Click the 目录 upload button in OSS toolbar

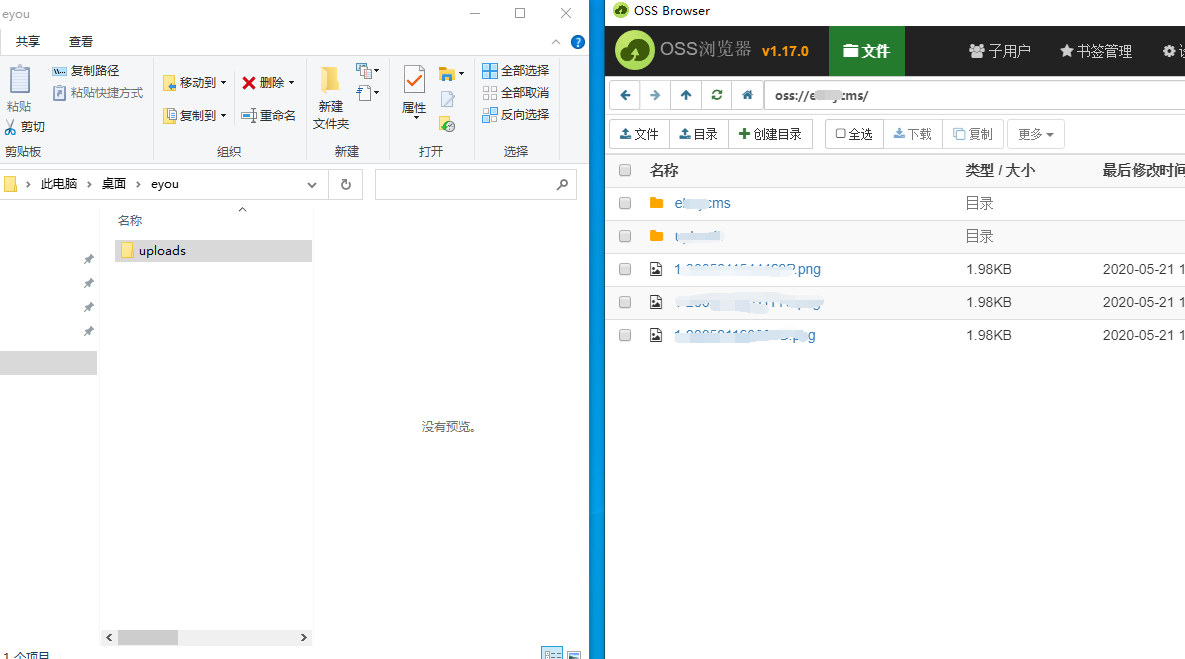[699, 134]
